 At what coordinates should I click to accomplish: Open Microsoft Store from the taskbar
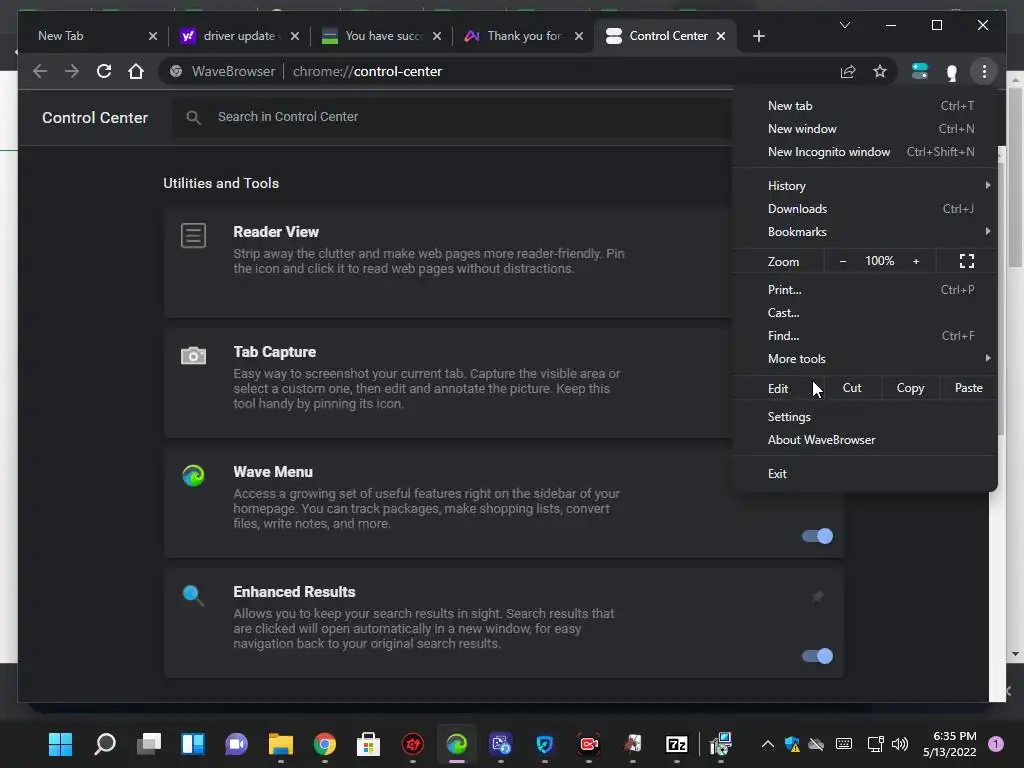(x=368, y=744)
